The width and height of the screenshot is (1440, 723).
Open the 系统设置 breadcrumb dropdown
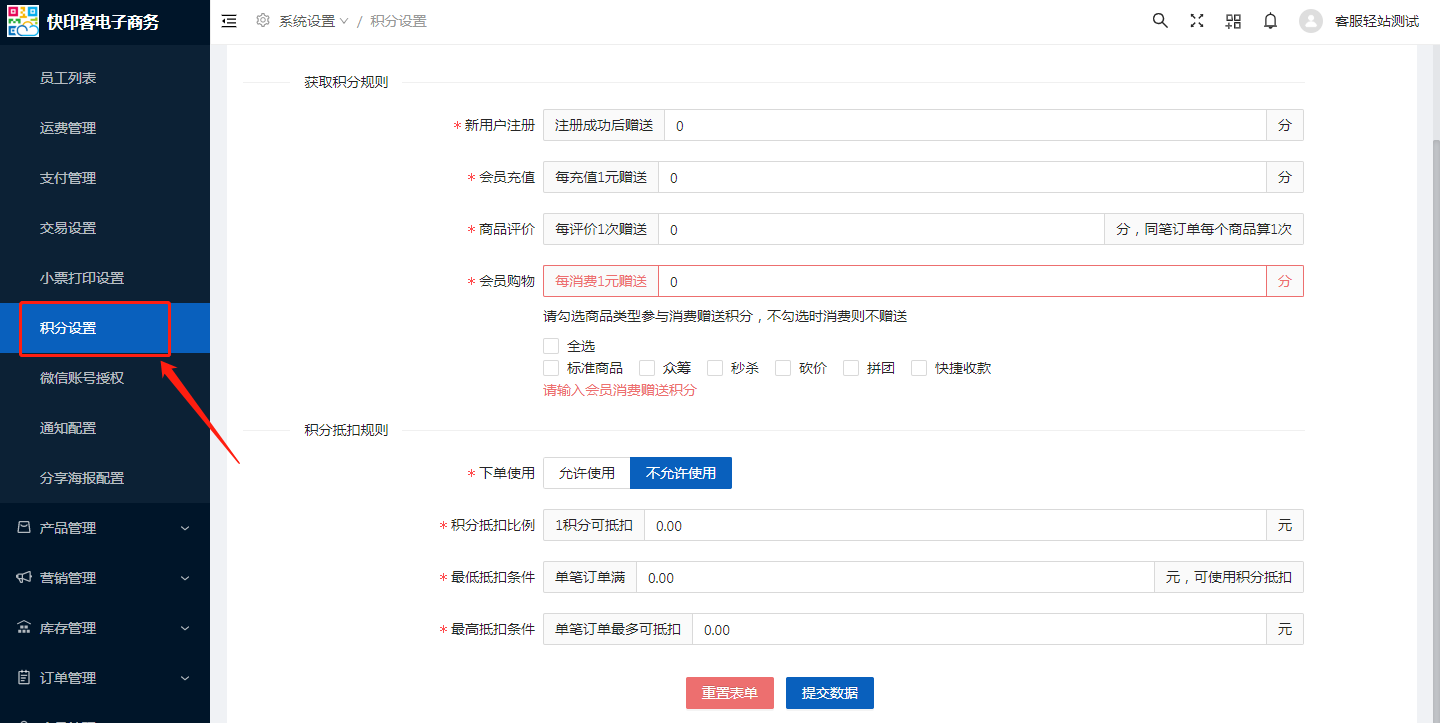click(x=313, y=21)
